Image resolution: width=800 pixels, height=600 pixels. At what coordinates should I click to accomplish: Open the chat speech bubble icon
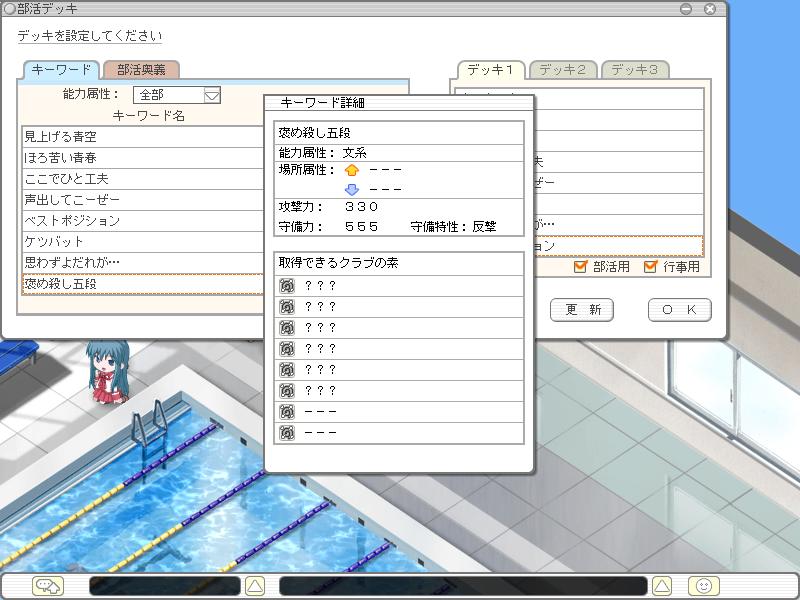pos(48,585)
